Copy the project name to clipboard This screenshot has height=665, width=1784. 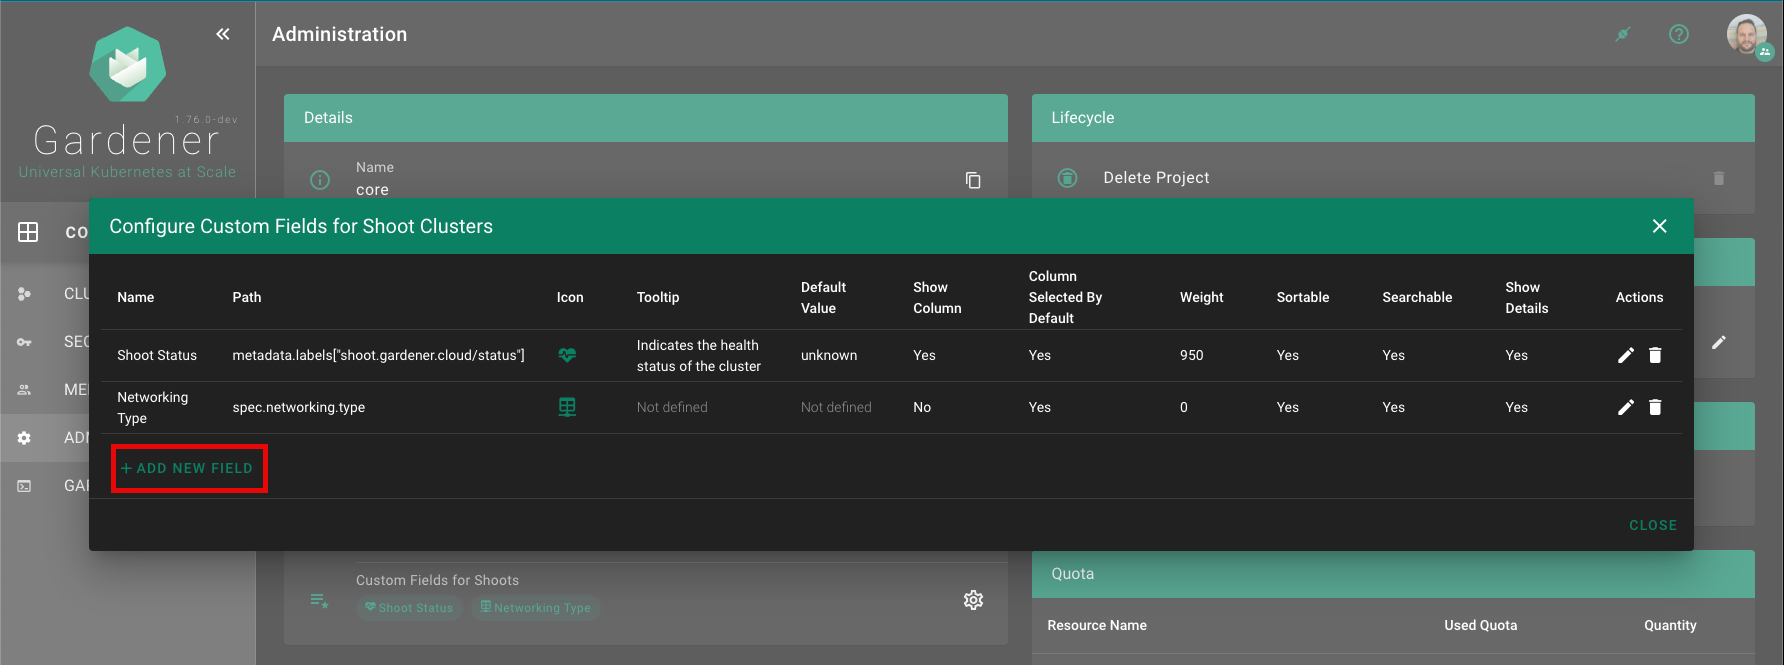coord(973,180)
